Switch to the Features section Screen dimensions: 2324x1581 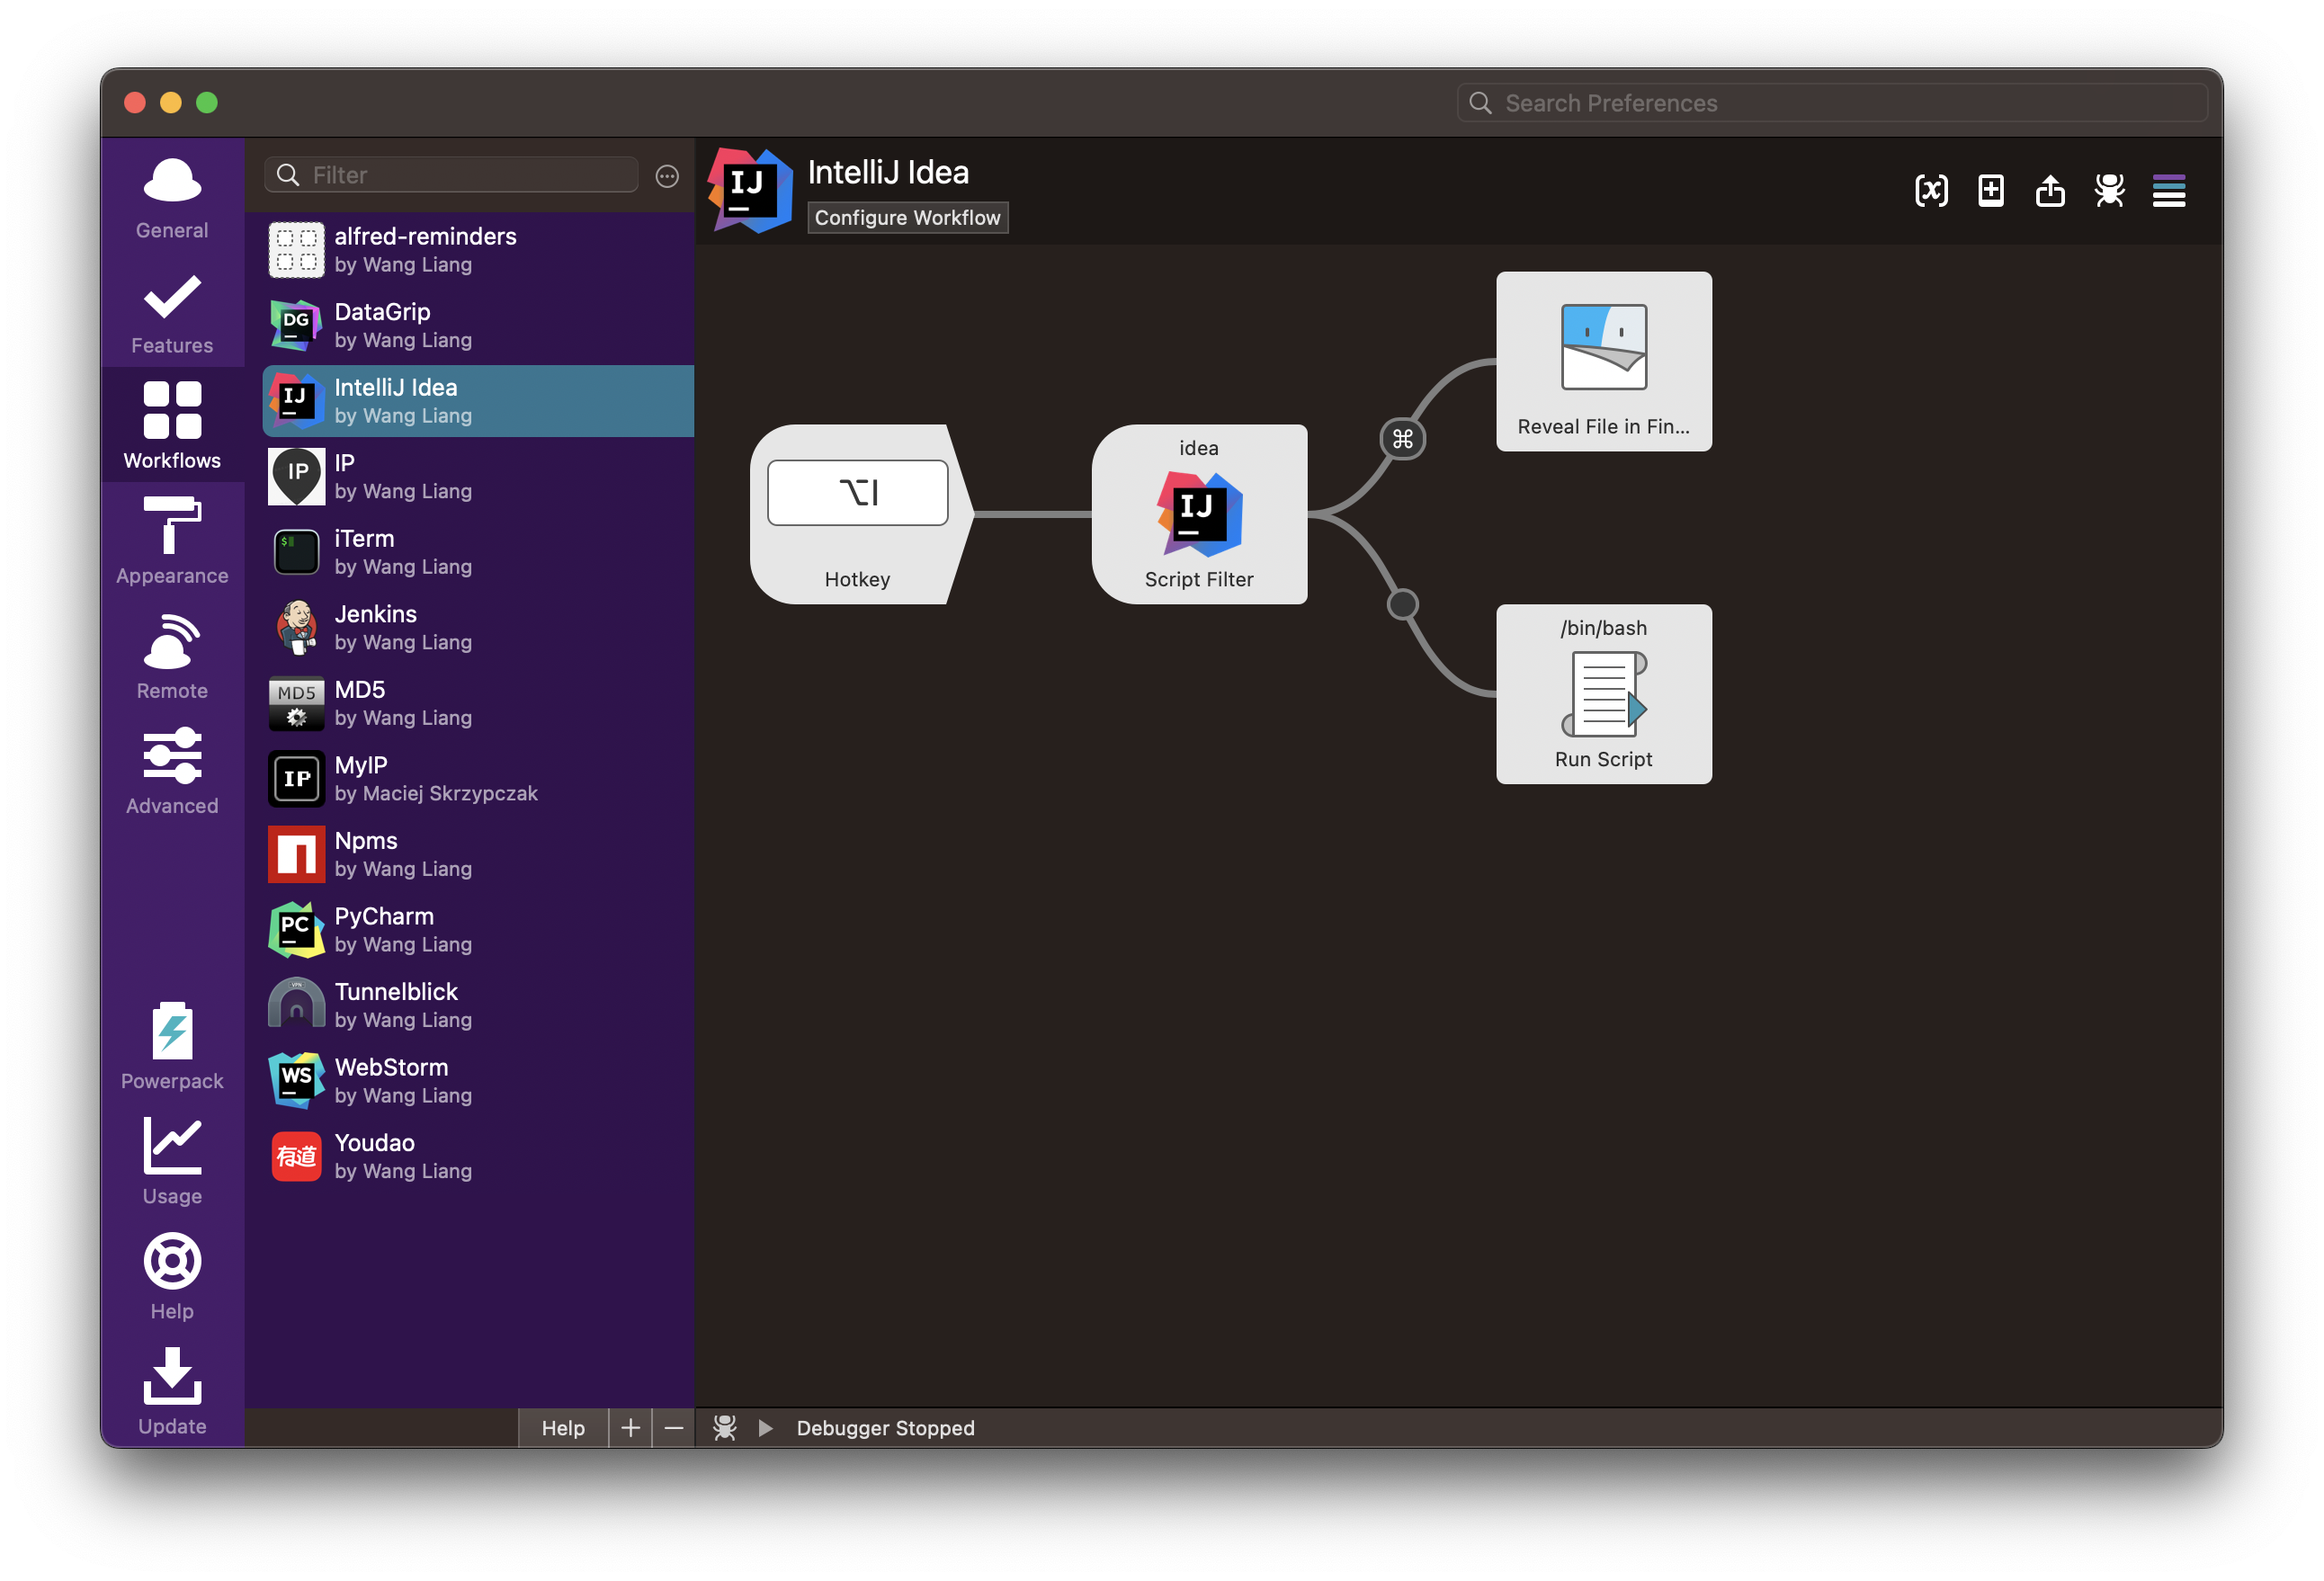pyautogui.click(x=171, y=313)
